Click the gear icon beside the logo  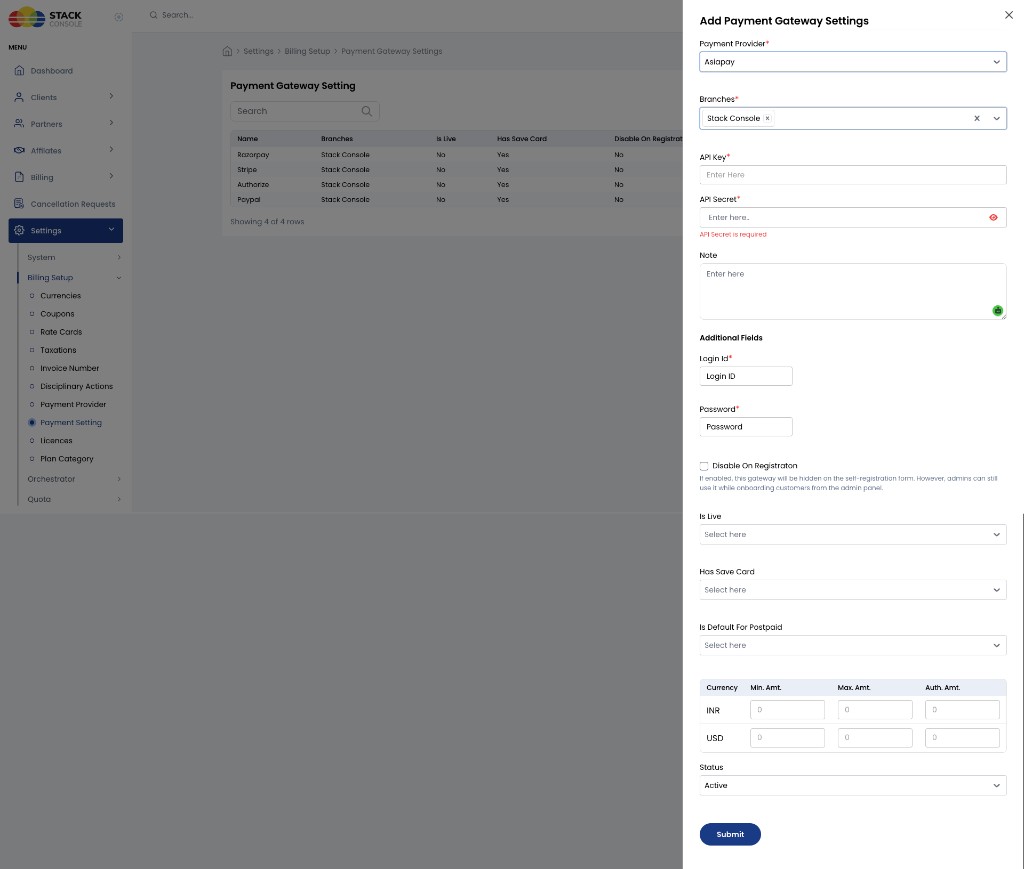tap(118, 17)
